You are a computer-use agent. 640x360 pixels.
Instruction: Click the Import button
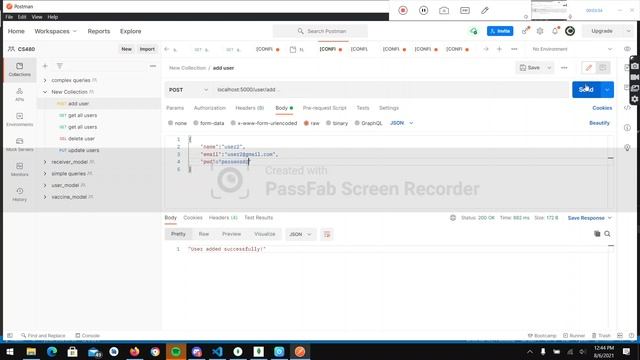coord(147,49)
